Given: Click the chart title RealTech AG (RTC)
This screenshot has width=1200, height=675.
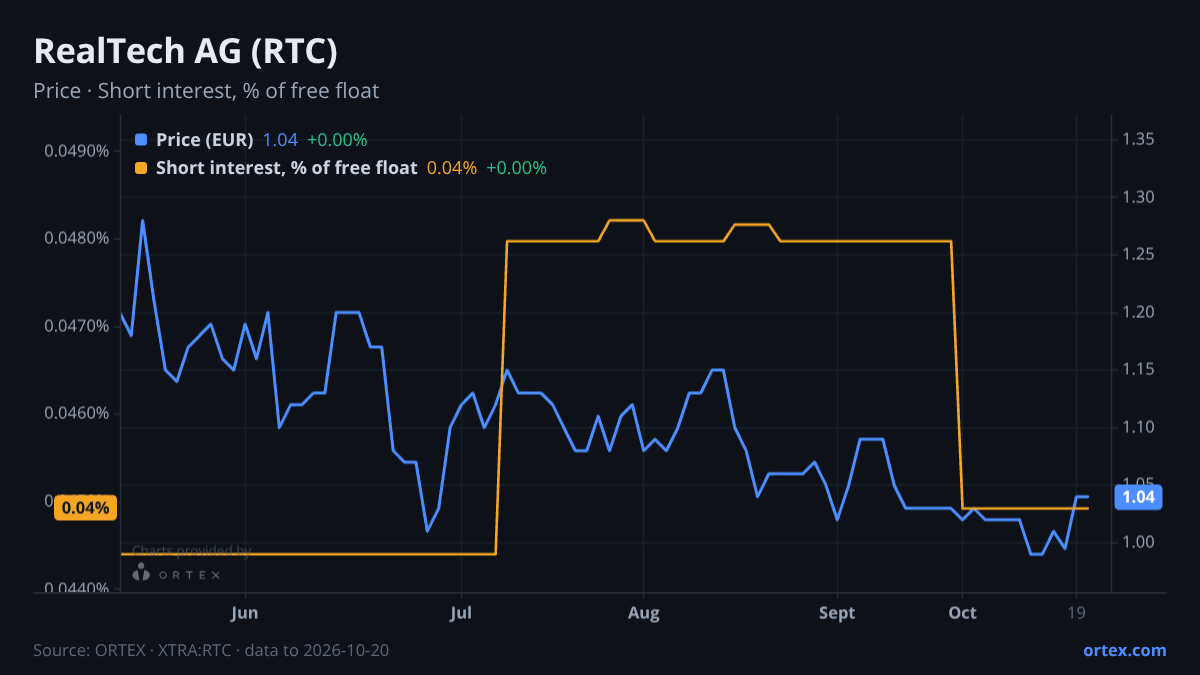Looking at the screenshot, I should pyautogui.click(x=185, y=51).
